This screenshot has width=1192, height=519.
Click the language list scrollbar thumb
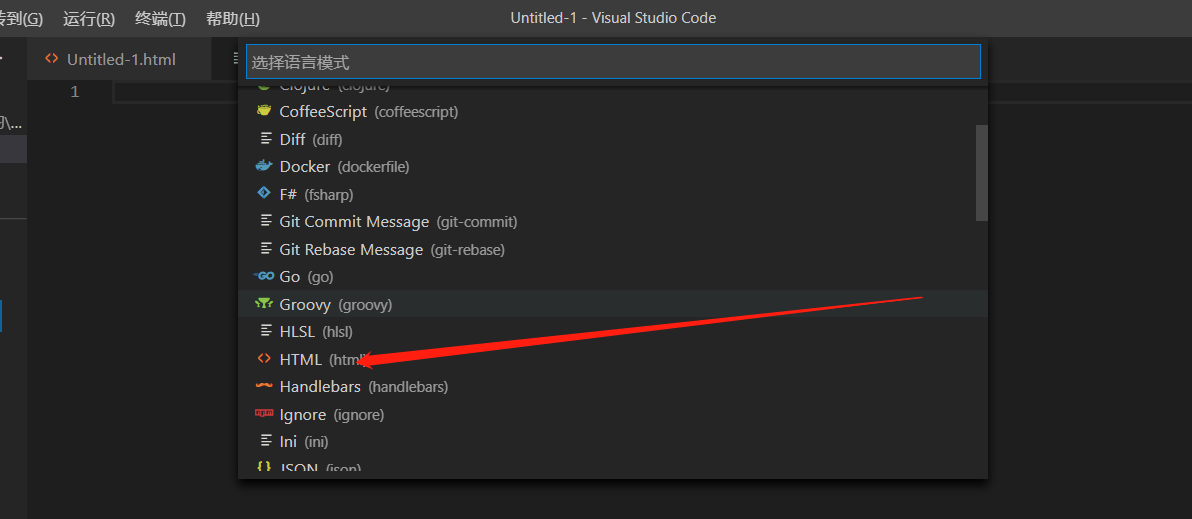coord(981,172)
